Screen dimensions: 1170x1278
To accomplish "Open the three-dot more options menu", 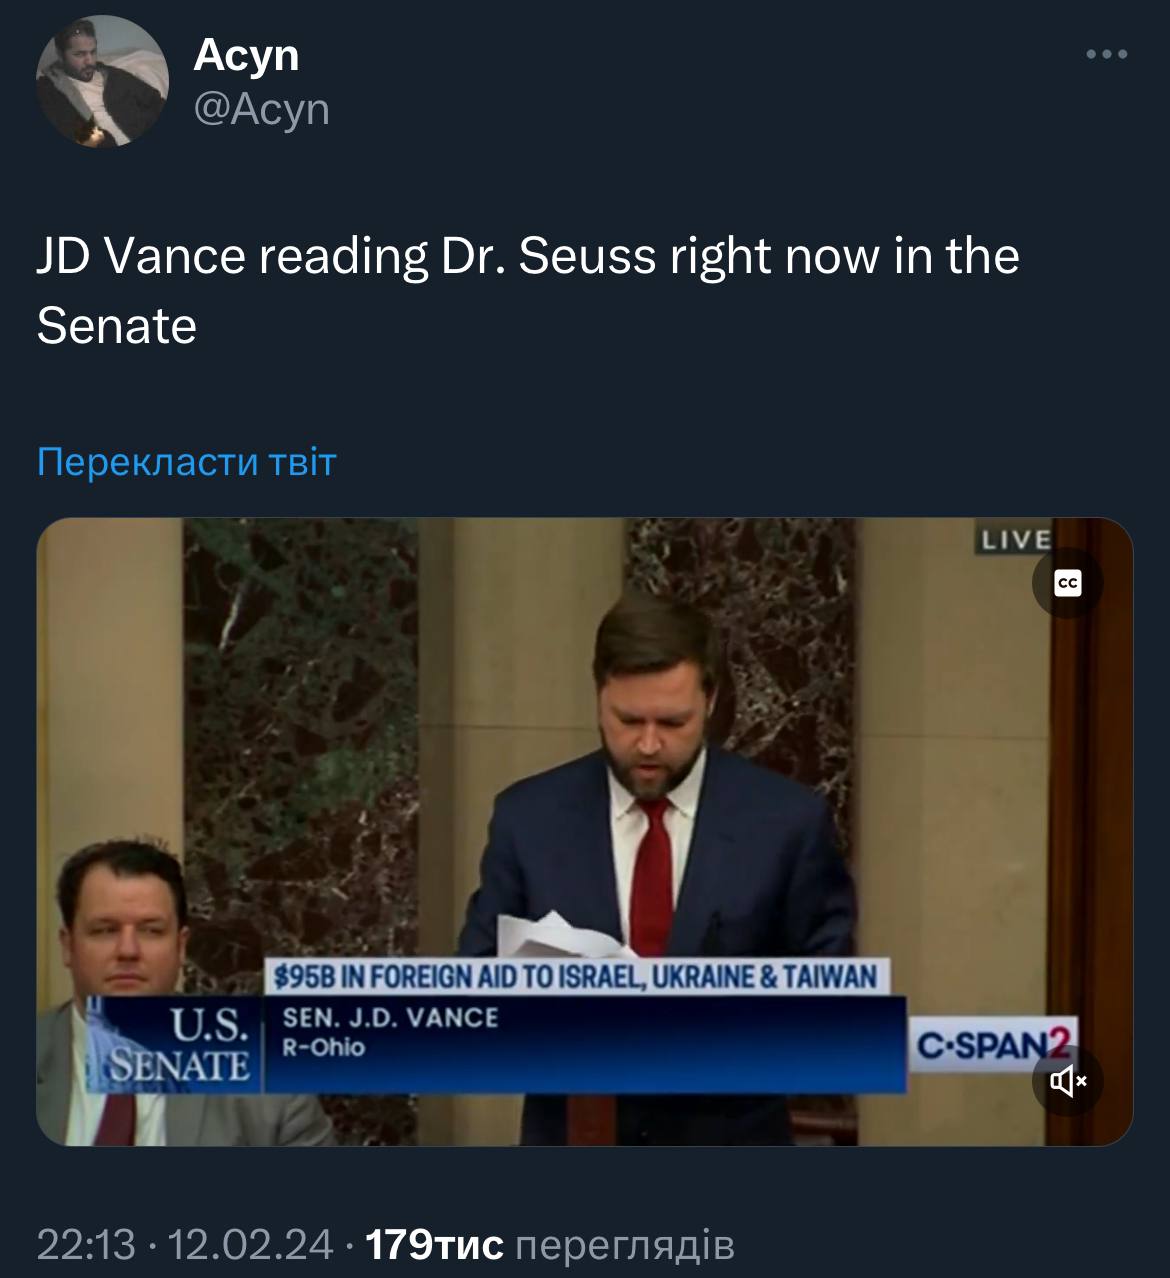I will point(1107,54).
